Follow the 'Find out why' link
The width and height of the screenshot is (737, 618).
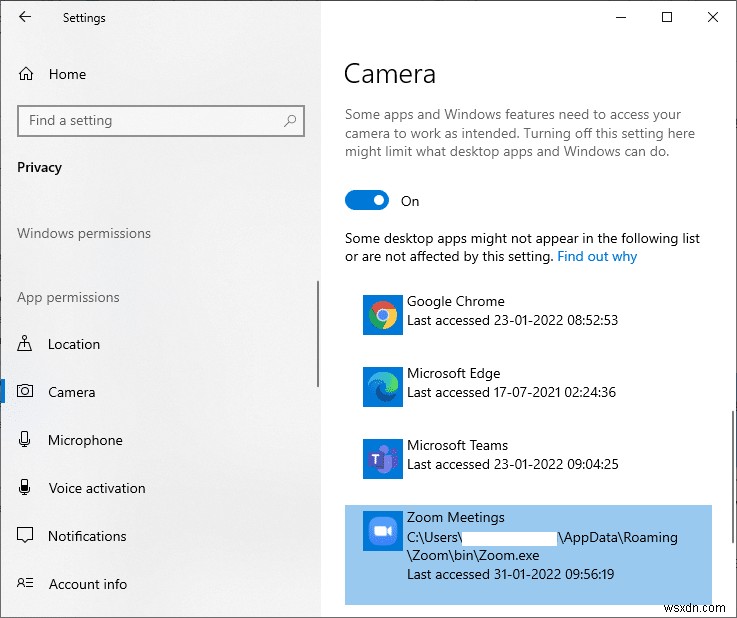click(x=597, y=257)
